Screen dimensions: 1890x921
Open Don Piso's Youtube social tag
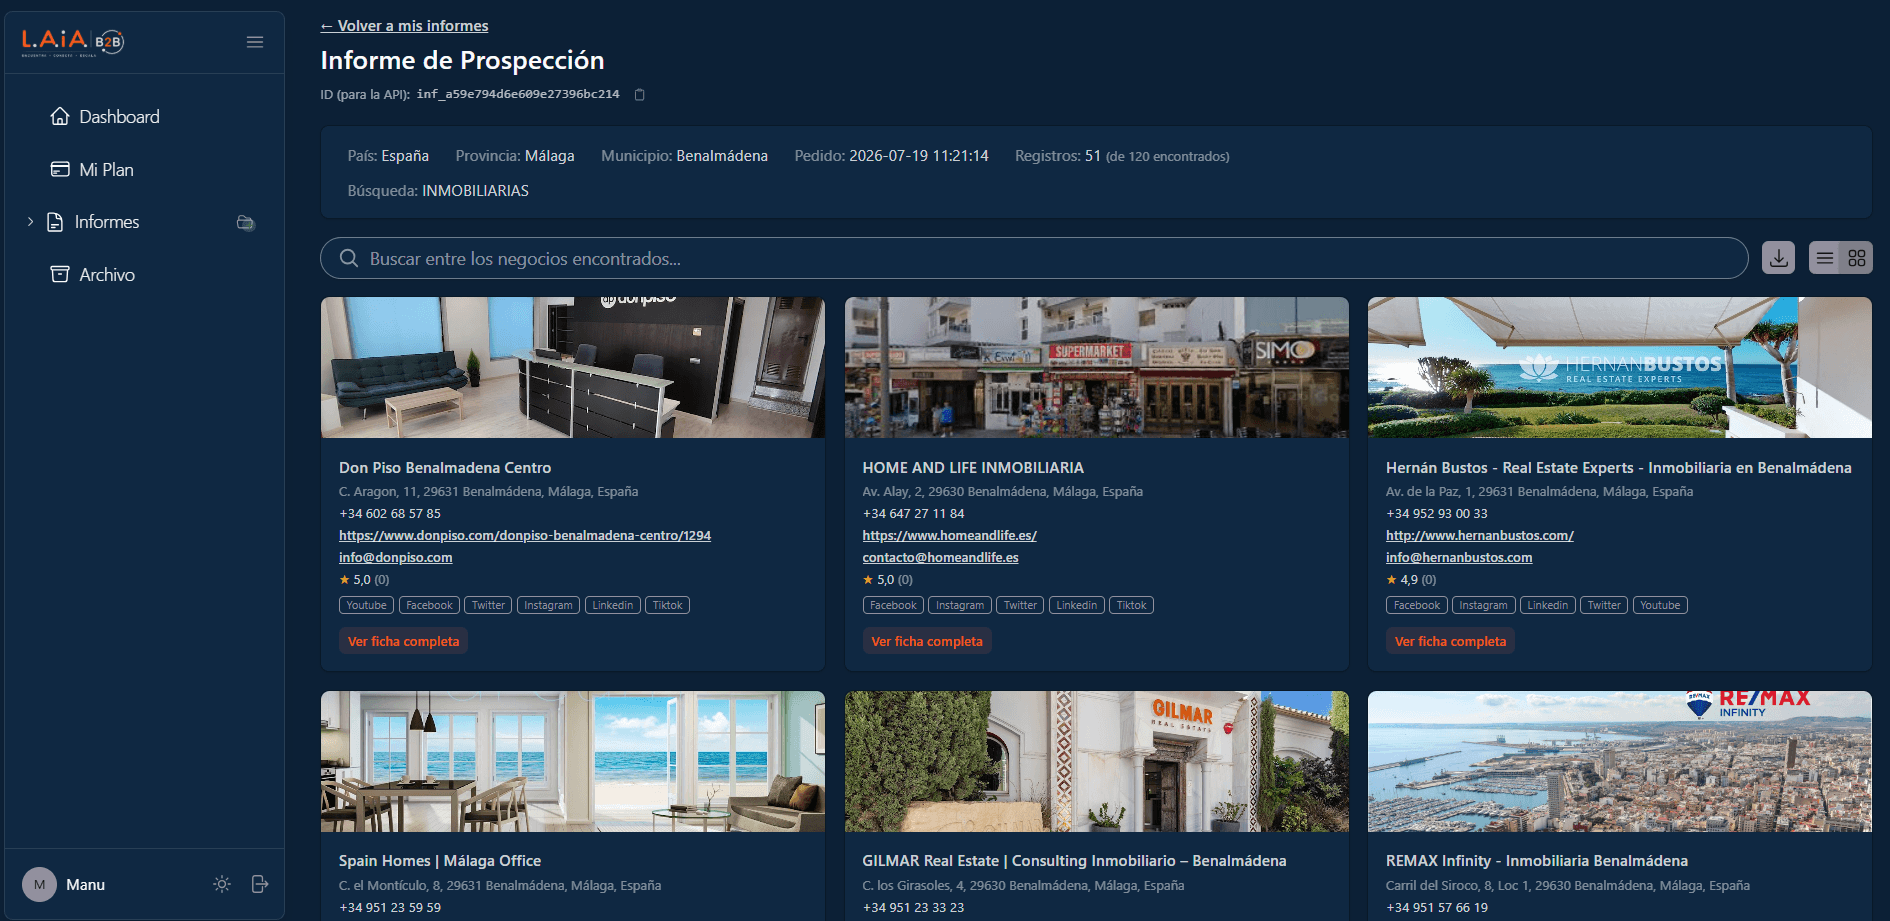367,605
